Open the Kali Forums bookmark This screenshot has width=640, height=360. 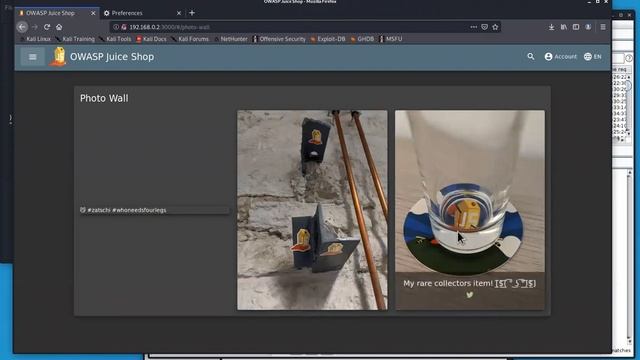coord(190,39)
